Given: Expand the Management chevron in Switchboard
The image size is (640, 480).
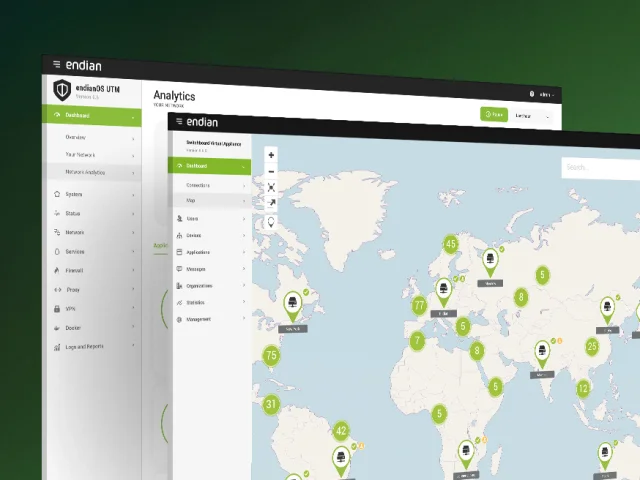Looking at the screenshot, I should click(x=244, y=318).
